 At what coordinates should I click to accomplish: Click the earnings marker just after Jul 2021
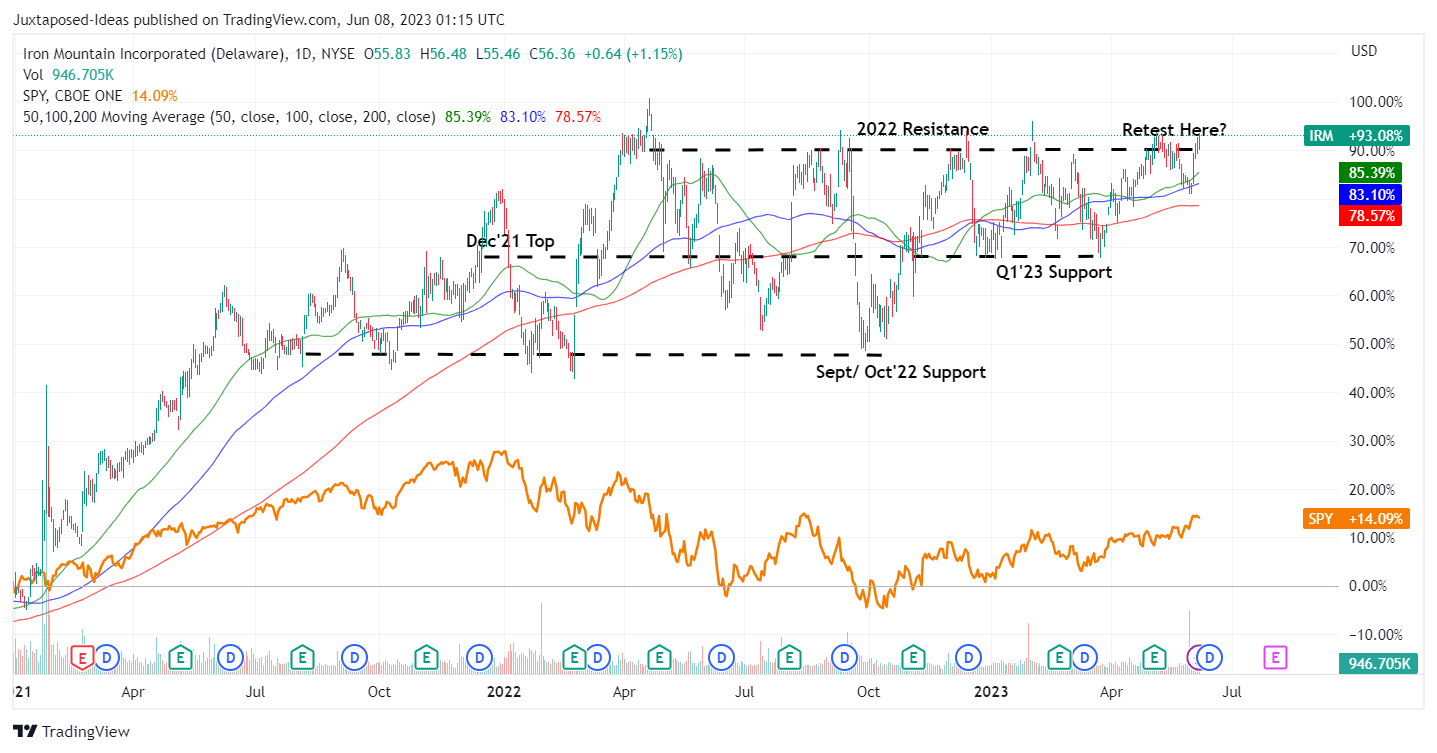pos(302,658)
